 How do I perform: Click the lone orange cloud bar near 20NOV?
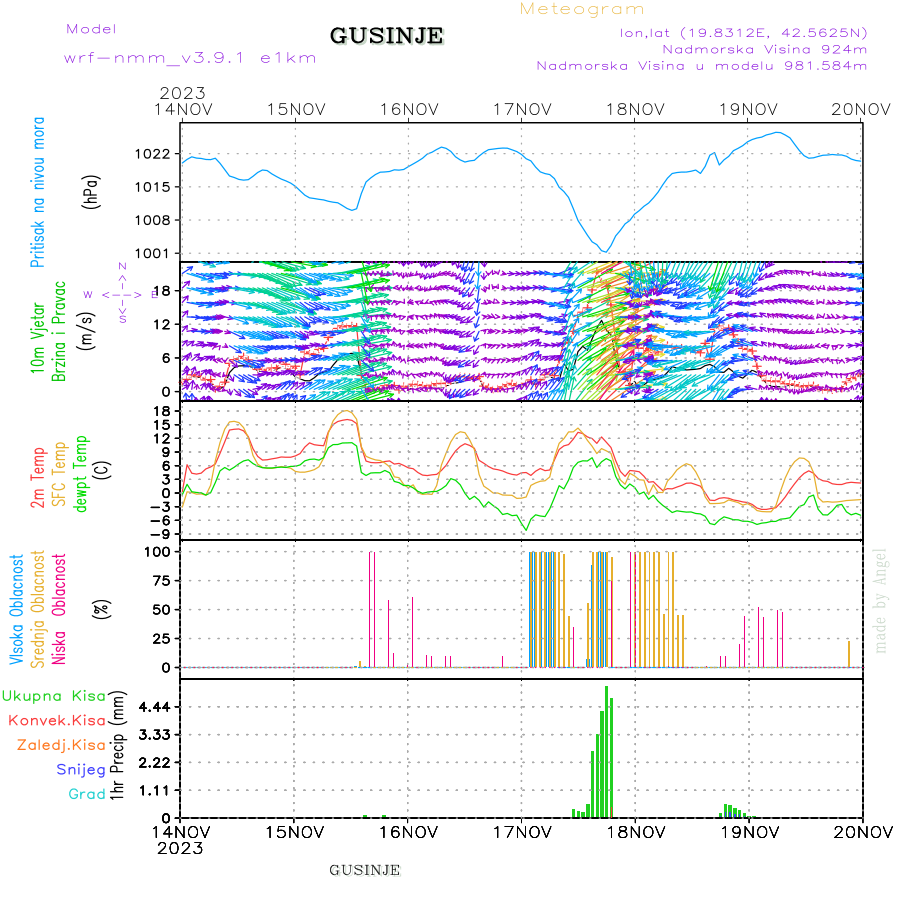click(849, 654)
